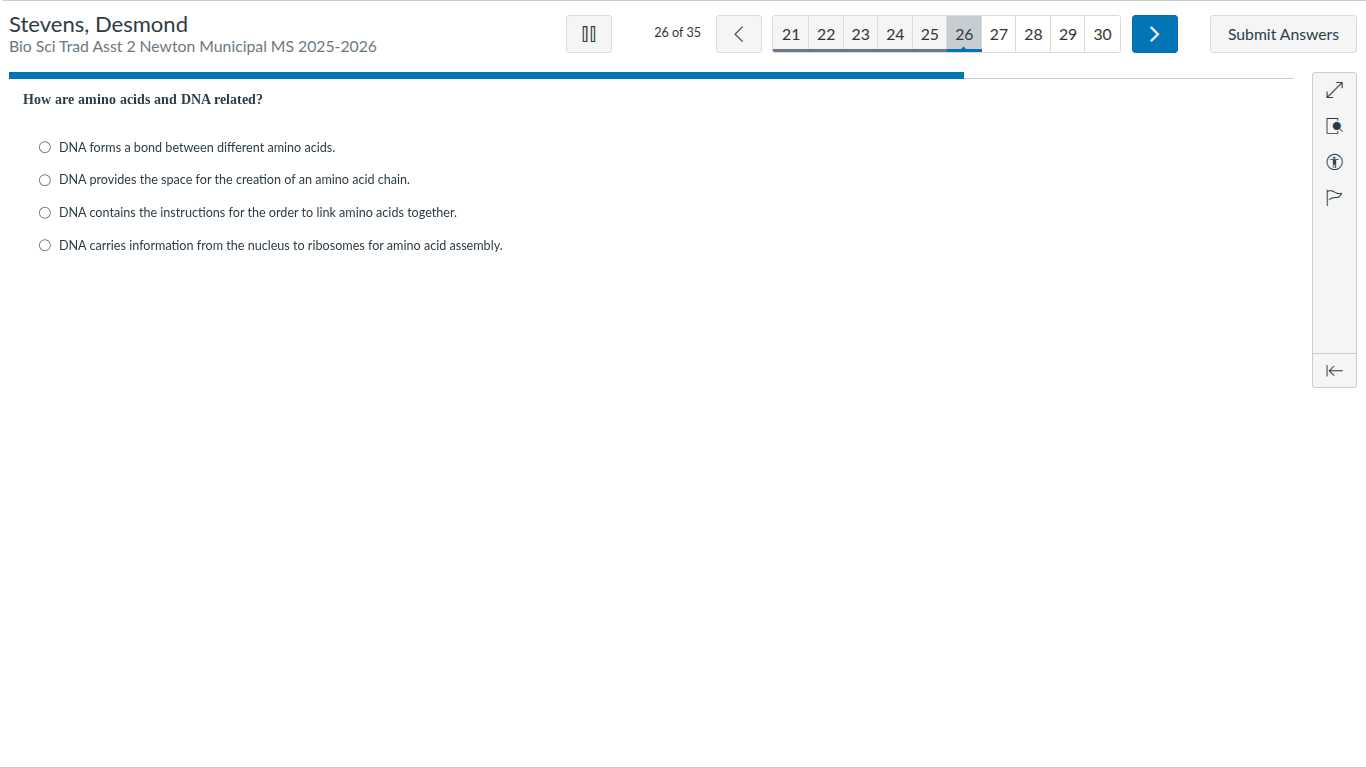Image resolution: width=1366 pixels, height=768 pixels.
Task: Click the assessment title Bio Sci Trad Asst 2
Action: pyautogui.click(x=193, y=47)
